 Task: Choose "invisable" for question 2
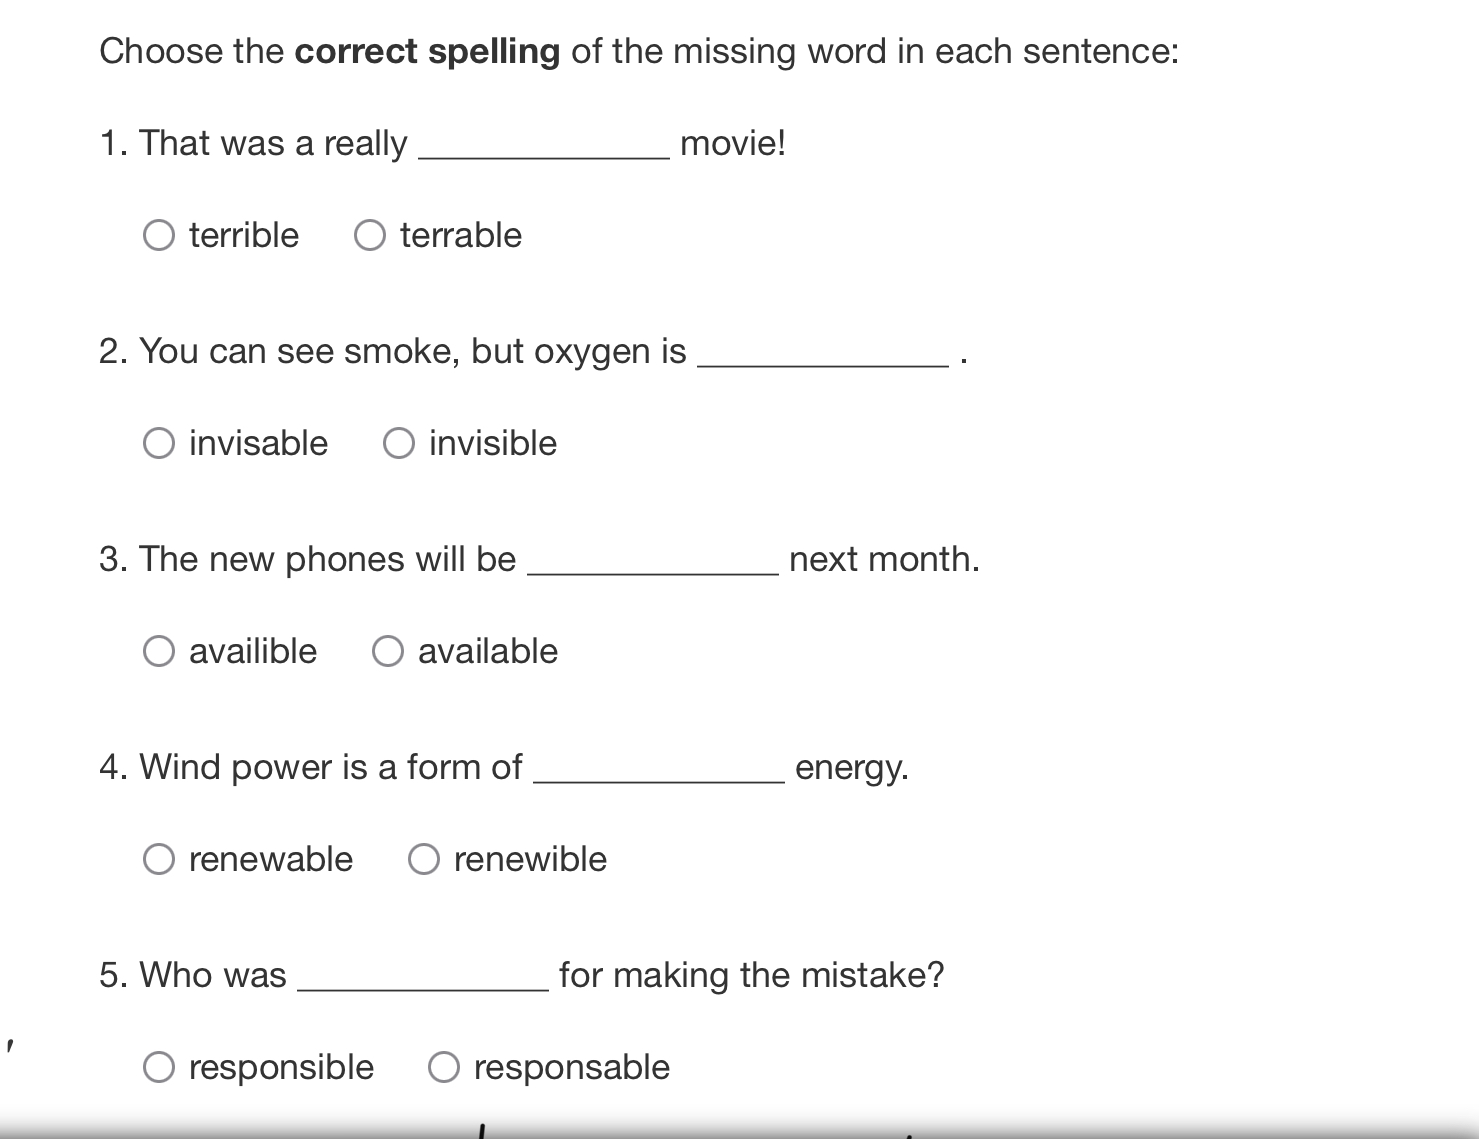[159, 443]
